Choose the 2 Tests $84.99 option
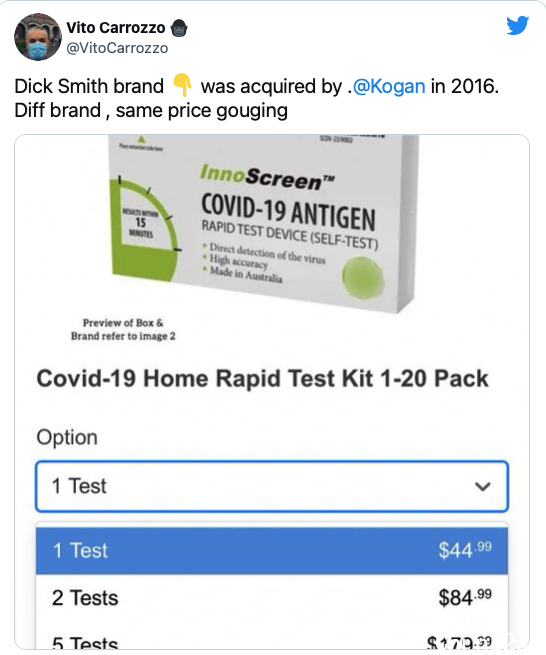Screen dimensions: 546x655 coord(272,597)
